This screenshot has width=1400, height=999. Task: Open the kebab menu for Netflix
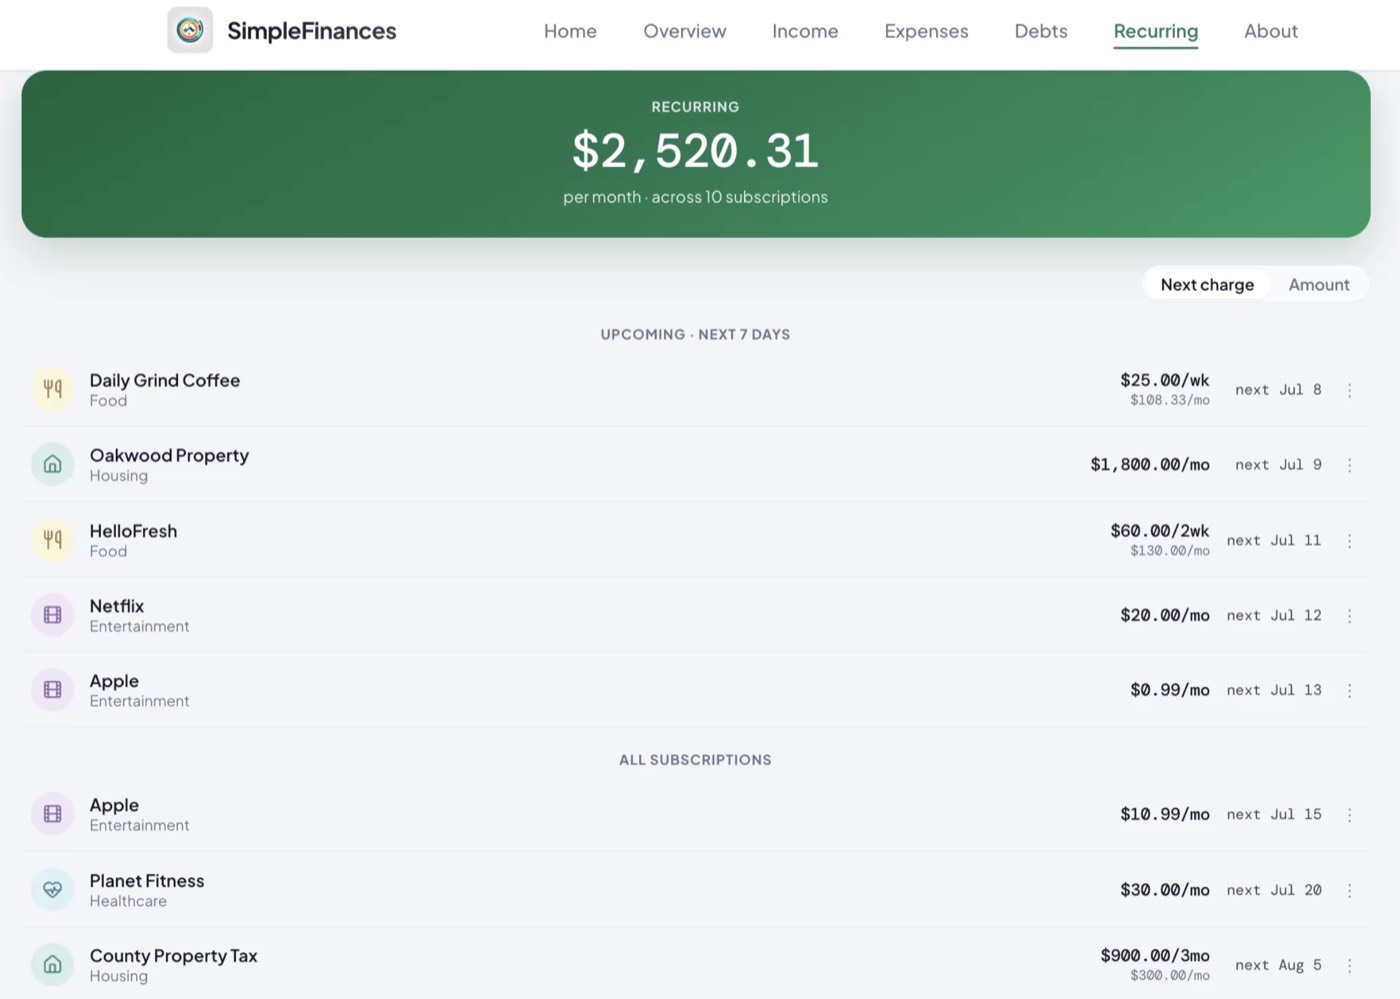(x=1349, y=616)
